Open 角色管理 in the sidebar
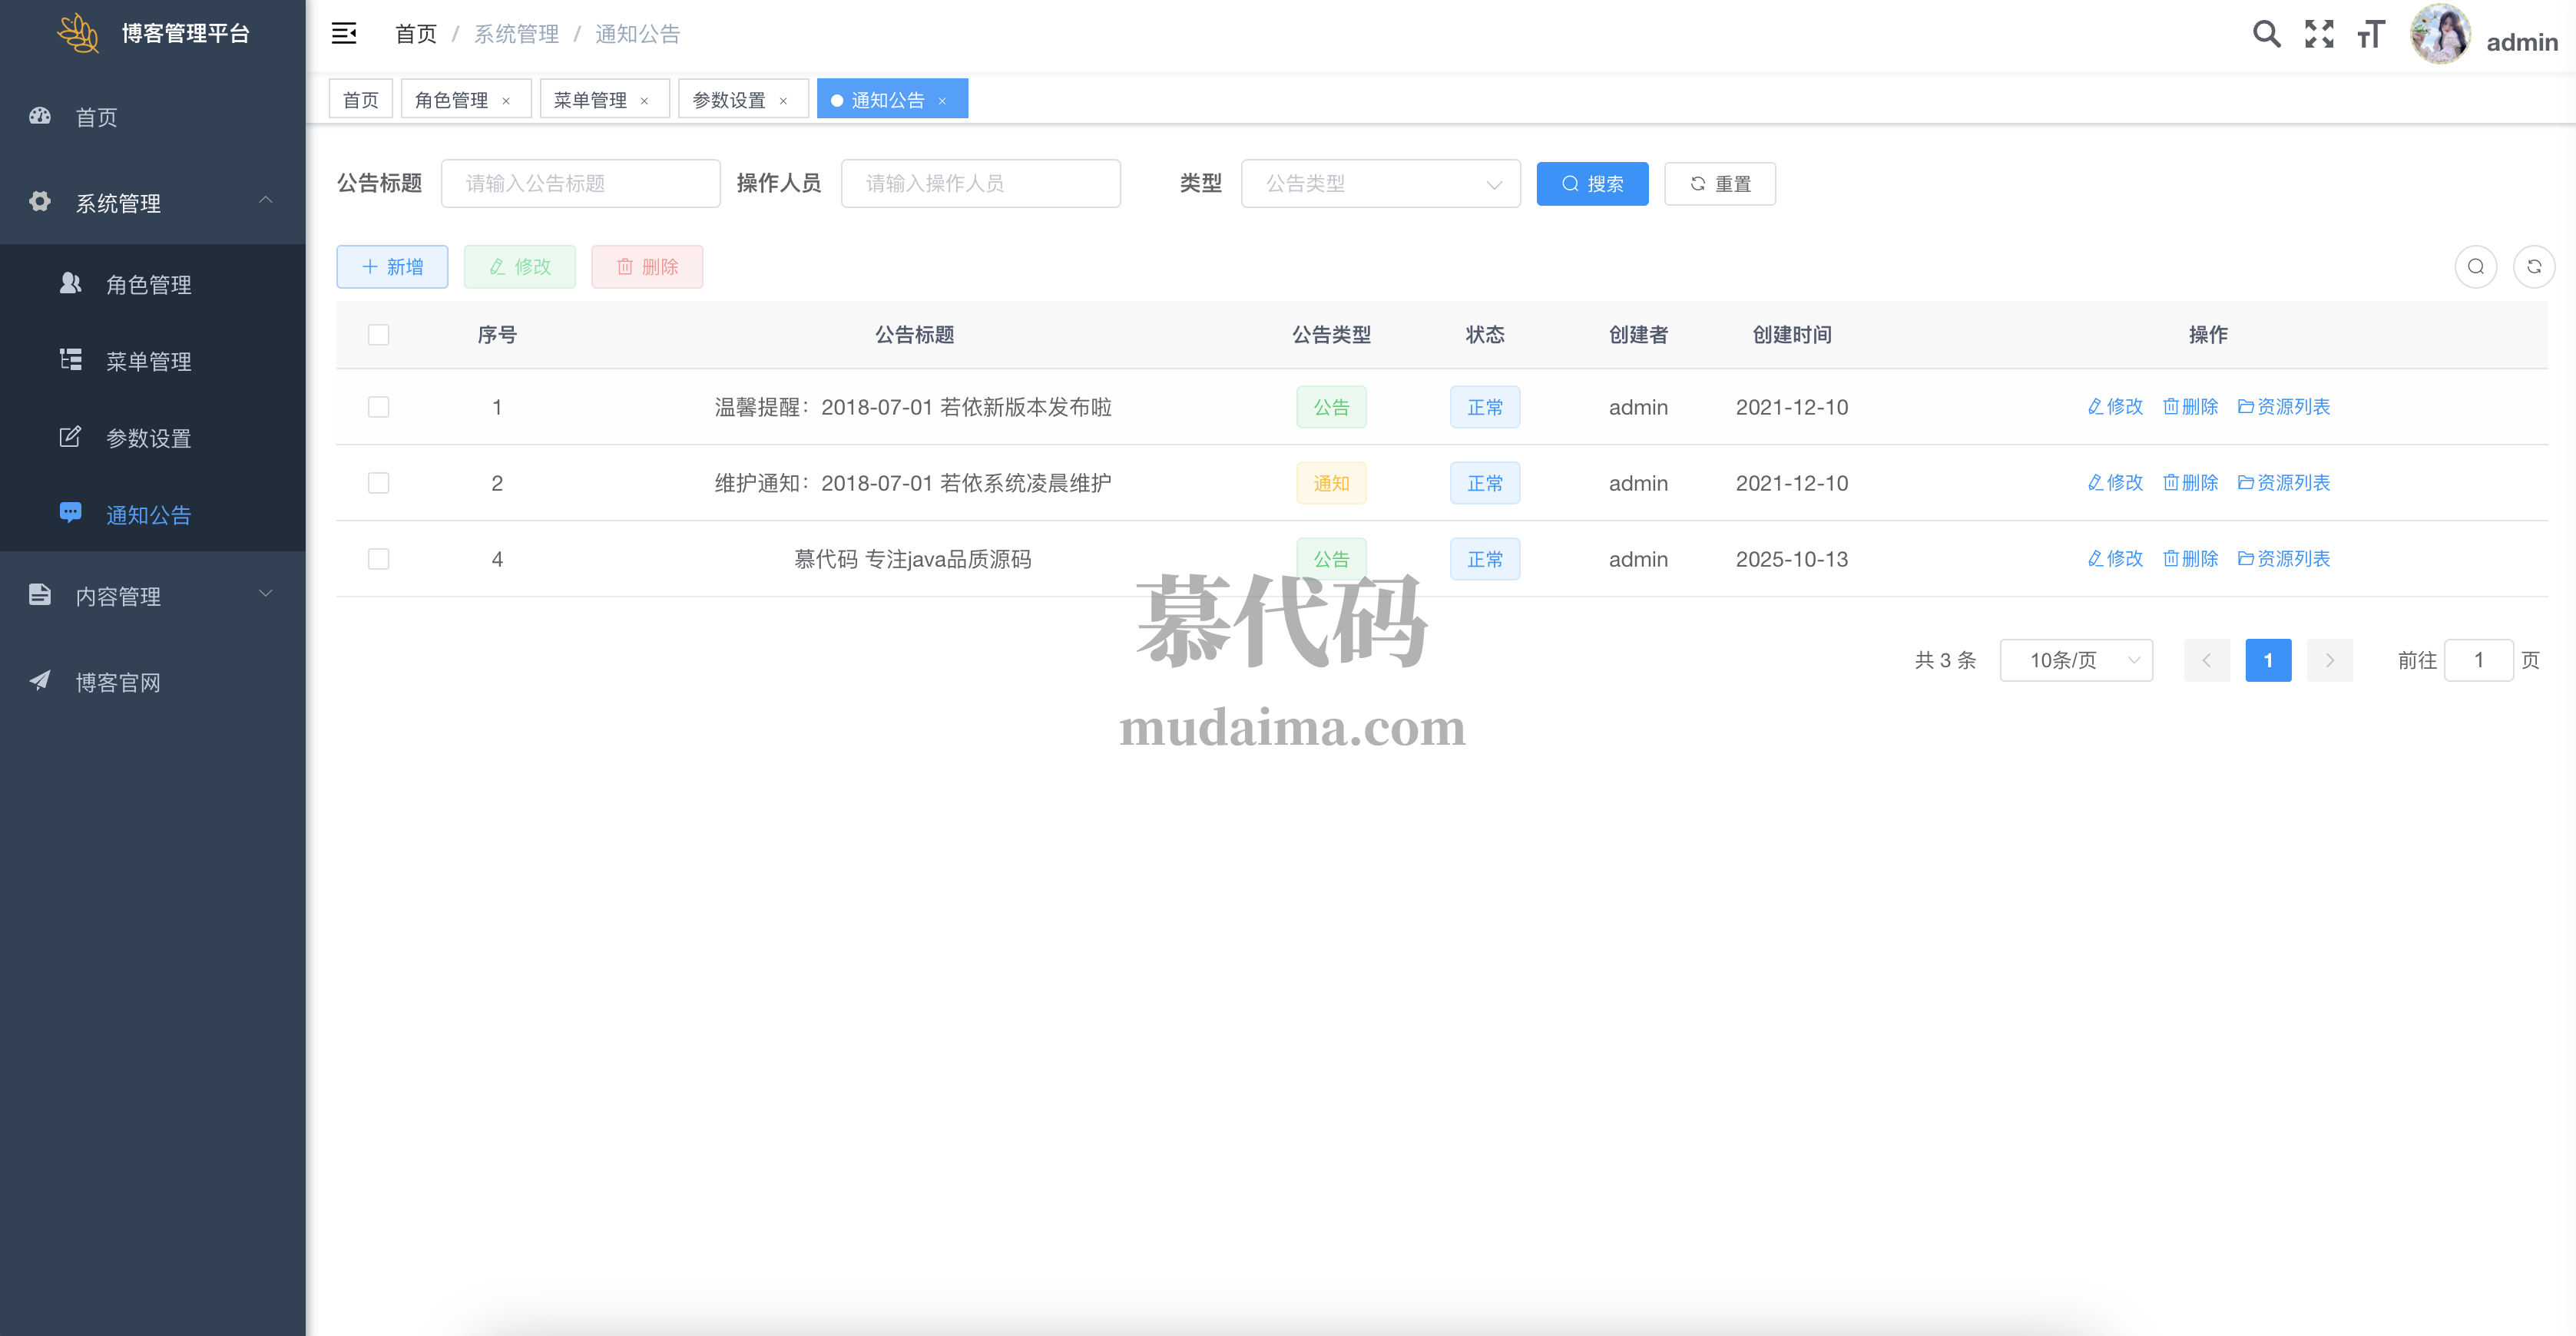The height and width of the screenshot is (1336, 2576). click(x=148, y=285)
